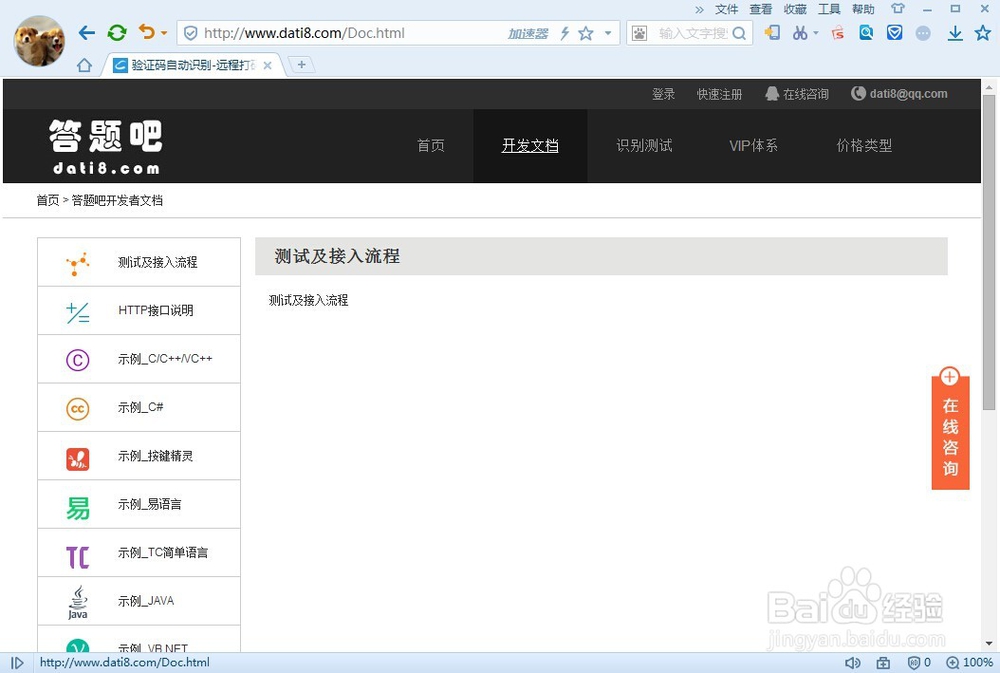Open address bar dropdown arrow
Screen dimensions: 1000x673
tap(608, 33)
